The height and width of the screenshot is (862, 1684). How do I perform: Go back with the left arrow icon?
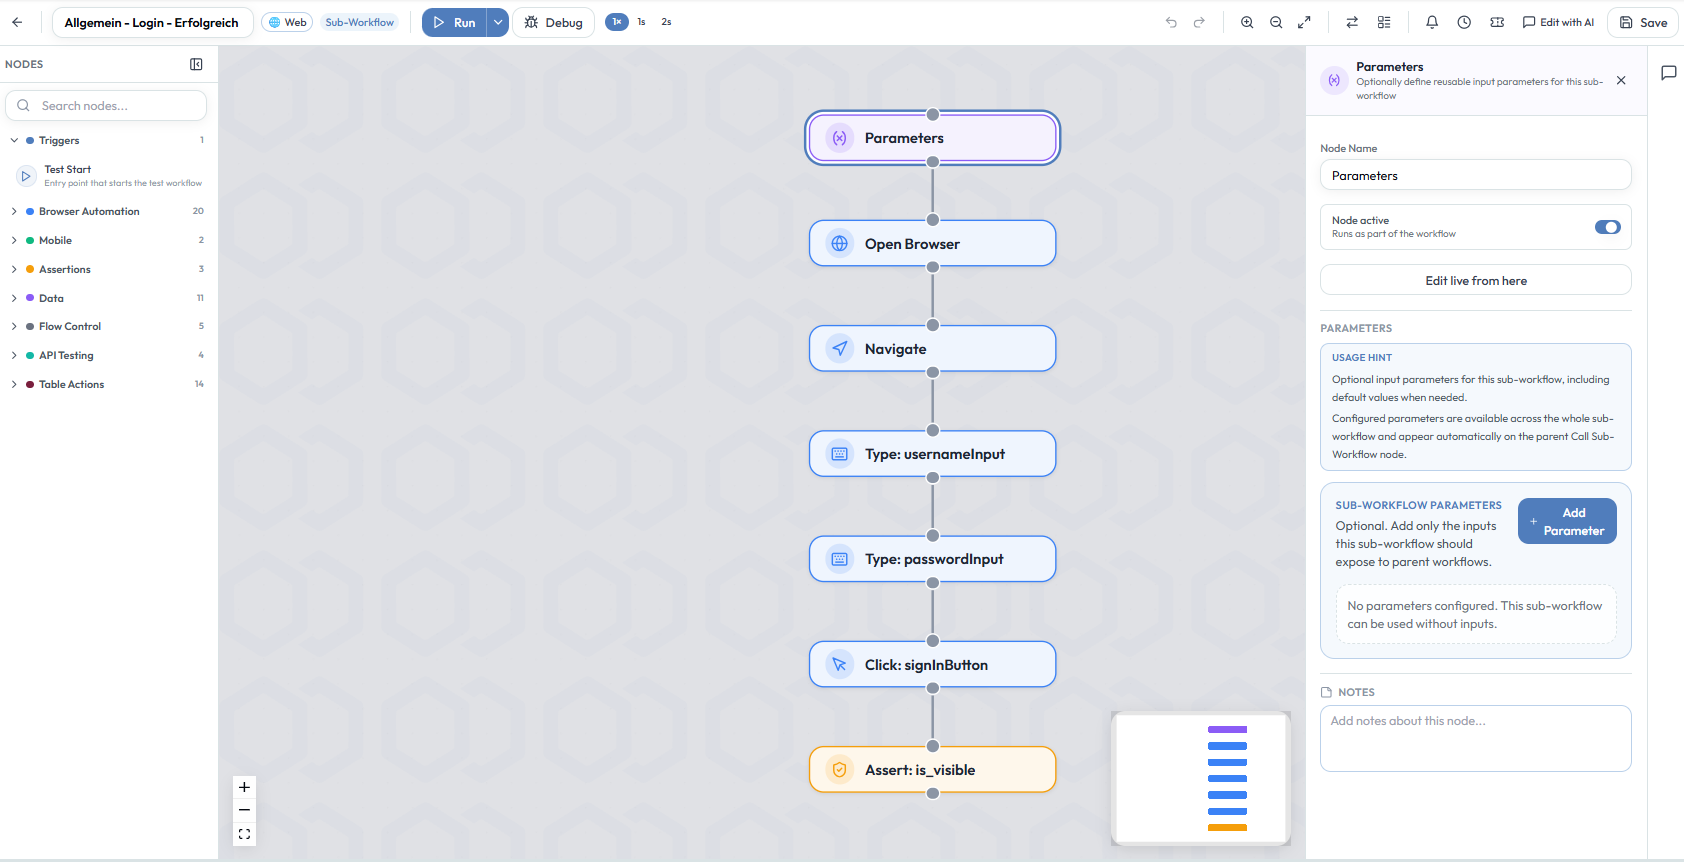17,22
